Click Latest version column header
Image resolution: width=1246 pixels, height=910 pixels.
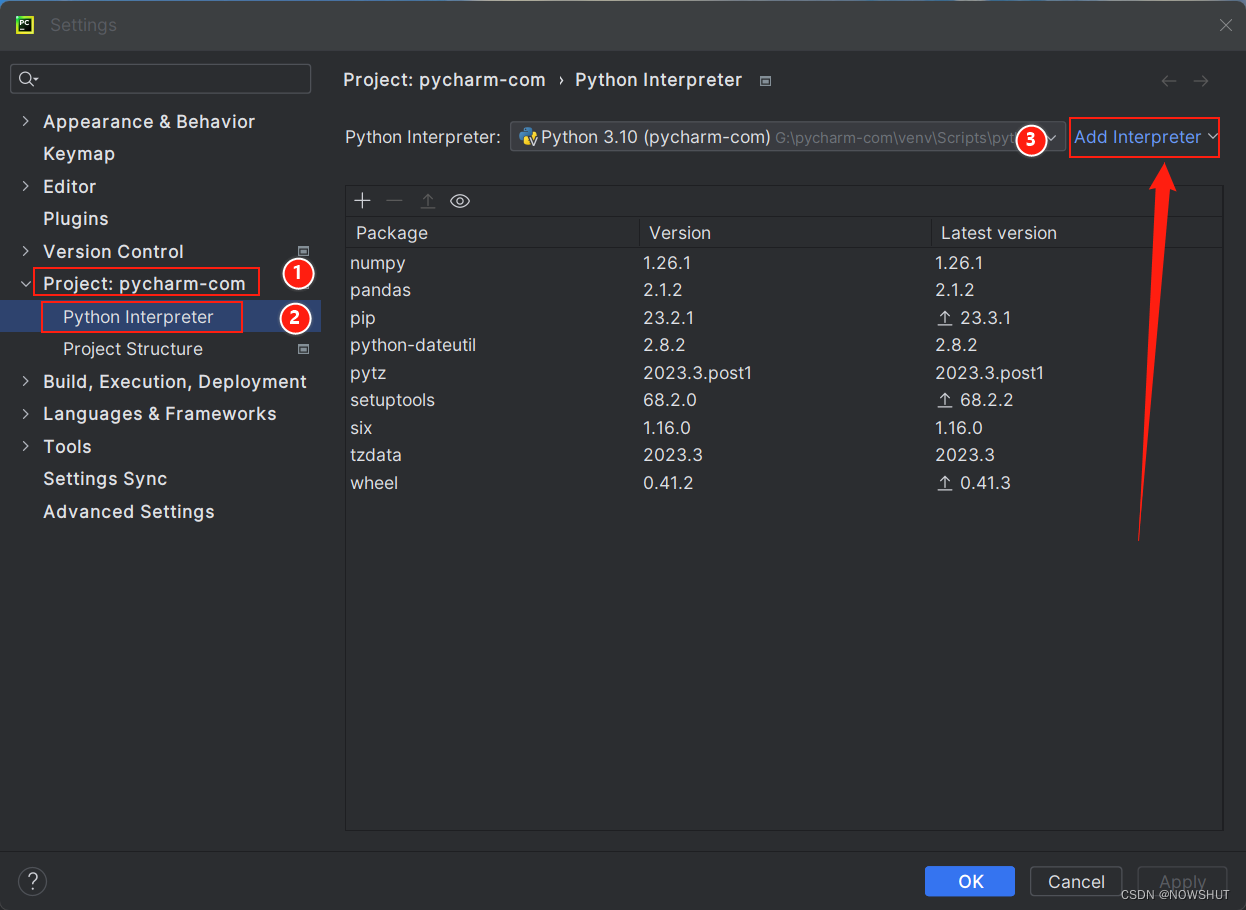[x=1077, y=233]
